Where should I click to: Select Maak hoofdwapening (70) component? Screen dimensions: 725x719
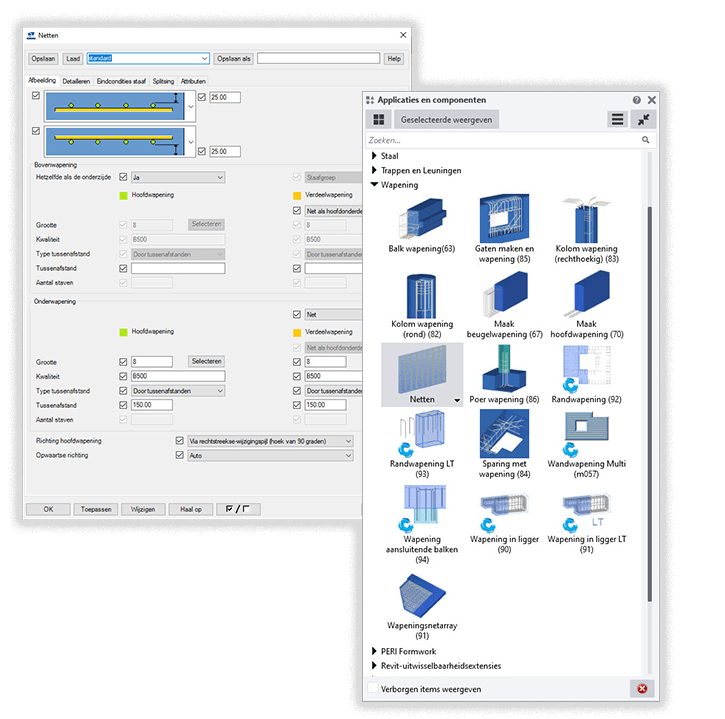point(586,305)
